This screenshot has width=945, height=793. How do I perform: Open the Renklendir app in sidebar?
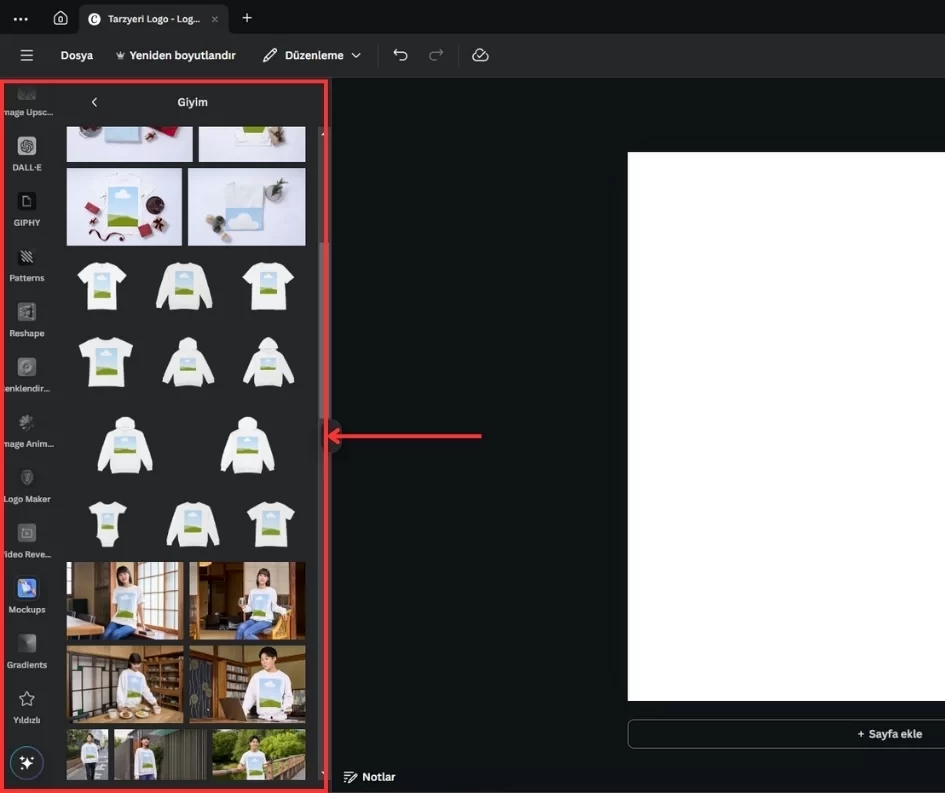27,375
